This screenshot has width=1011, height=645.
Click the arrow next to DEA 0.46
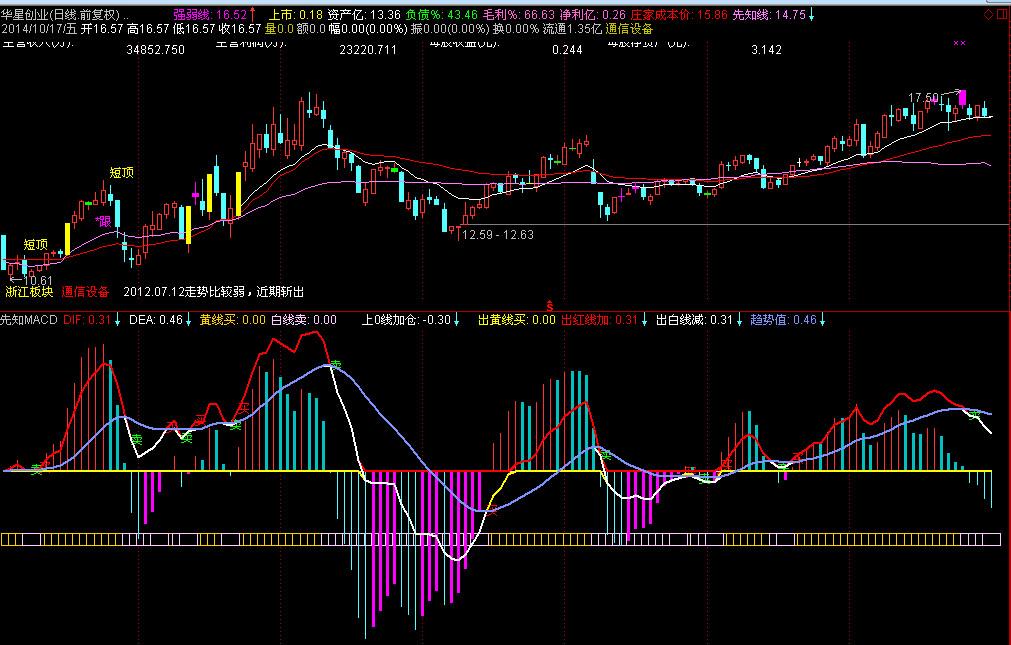pos(188,320)
